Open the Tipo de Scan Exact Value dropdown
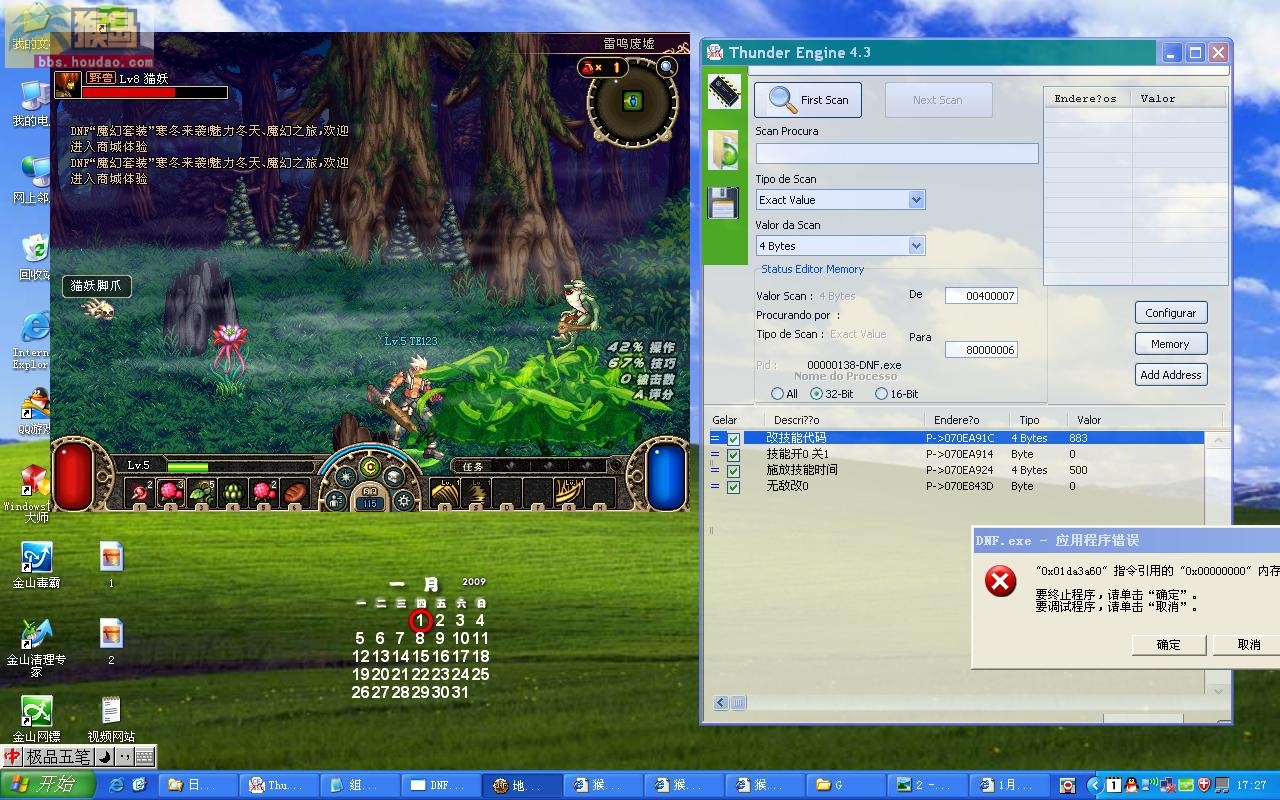This screenshot has width=1280, height=800. tap(916, 200)
